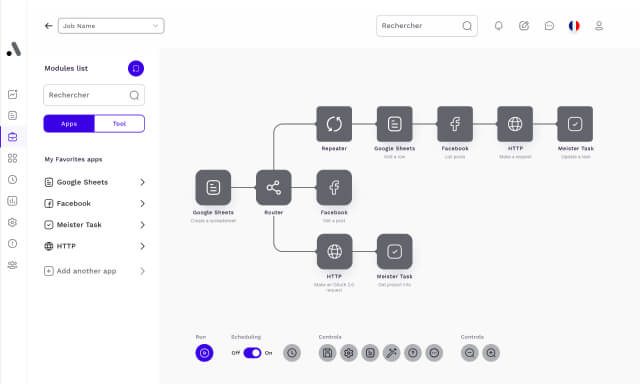This screenshot has height=384, width=640.
Task: Click the Run scenario play button
Action: (204, 353)
